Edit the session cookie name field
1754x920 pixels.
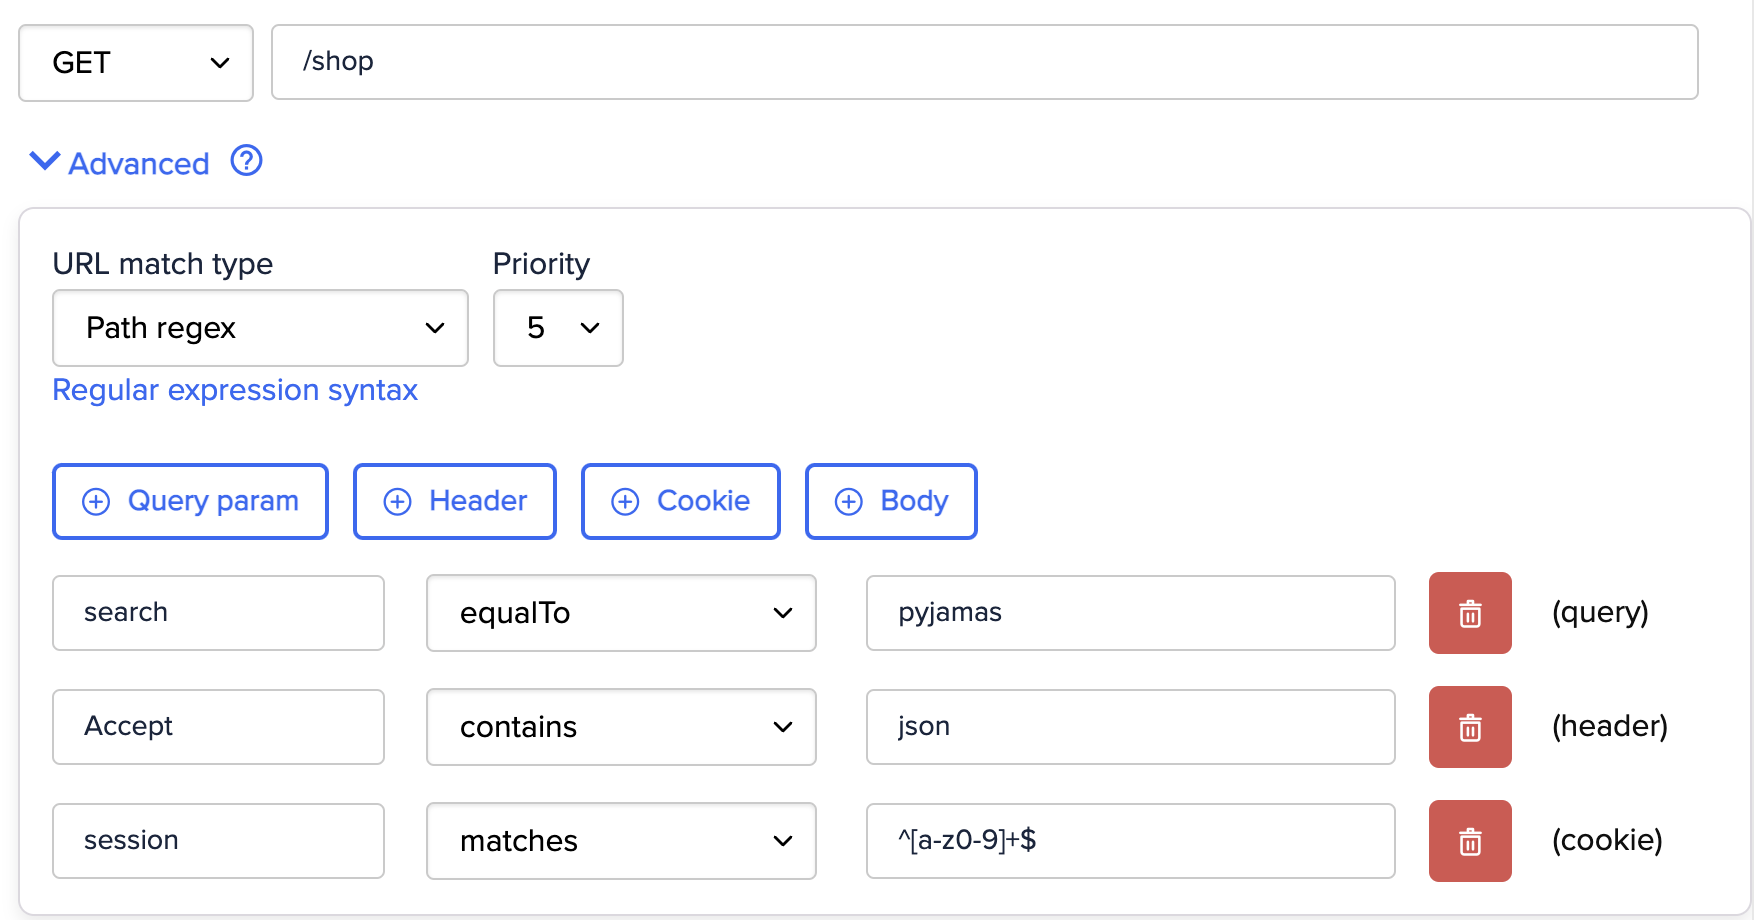coord(218,841)
